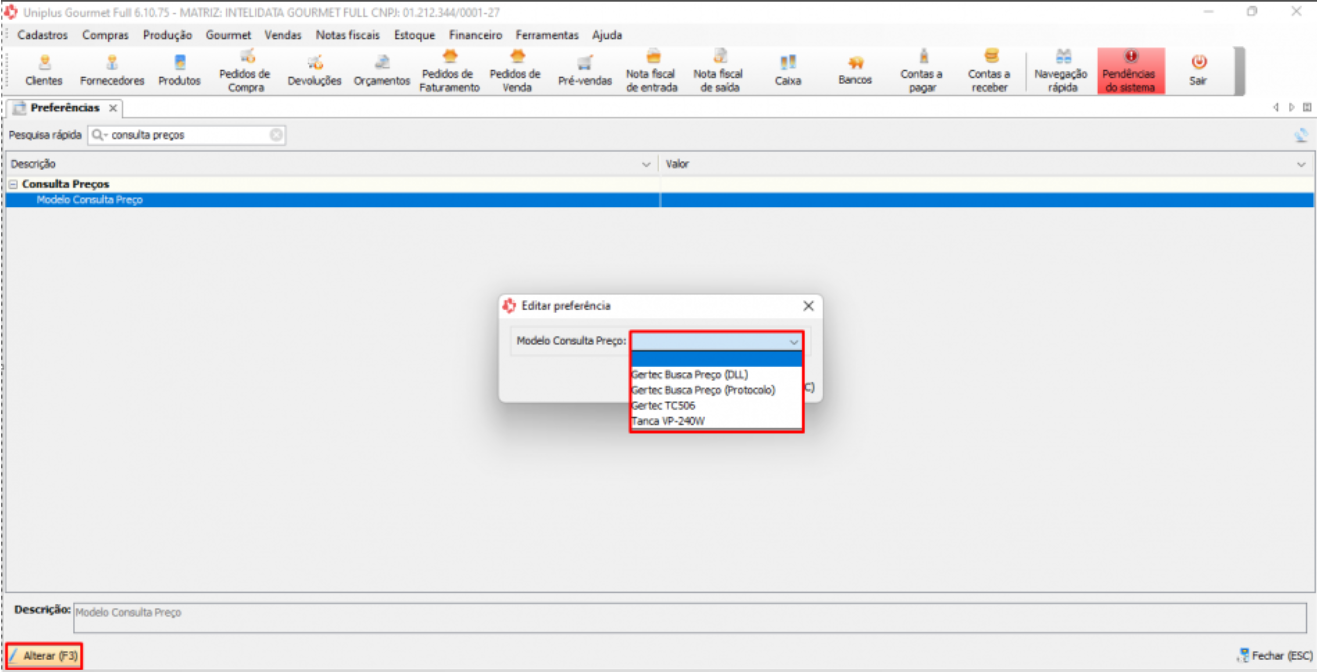Close the Preferências tab
Screen dimensions: 1317x672
click(x=113, y=108)
